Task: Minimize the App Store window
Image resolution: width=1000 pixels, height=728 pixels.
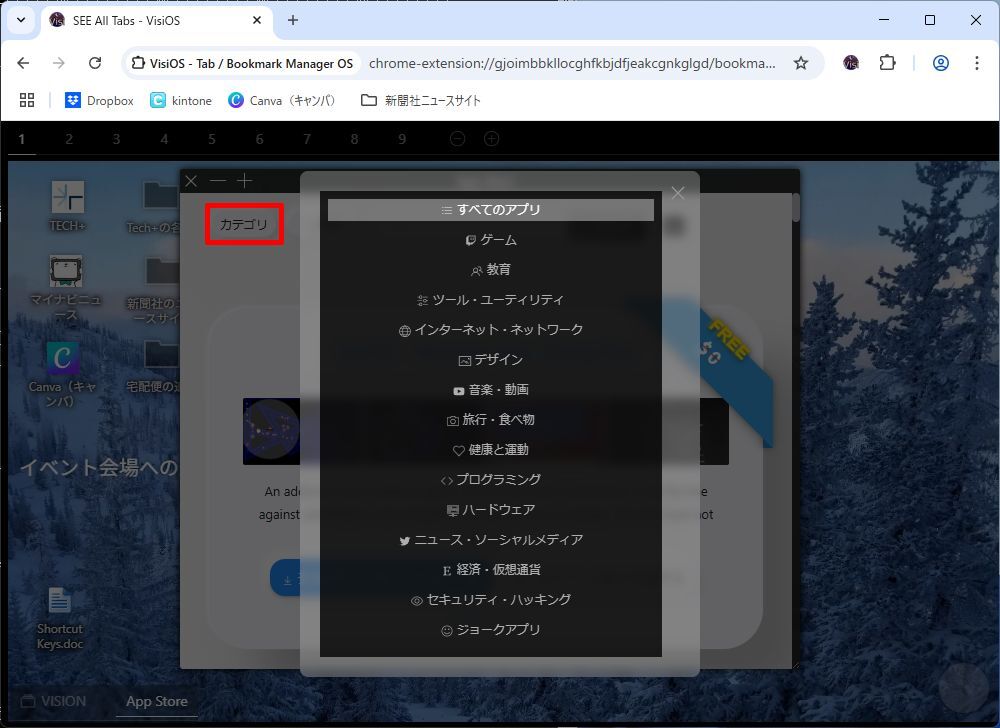Action: coord(218,181)
